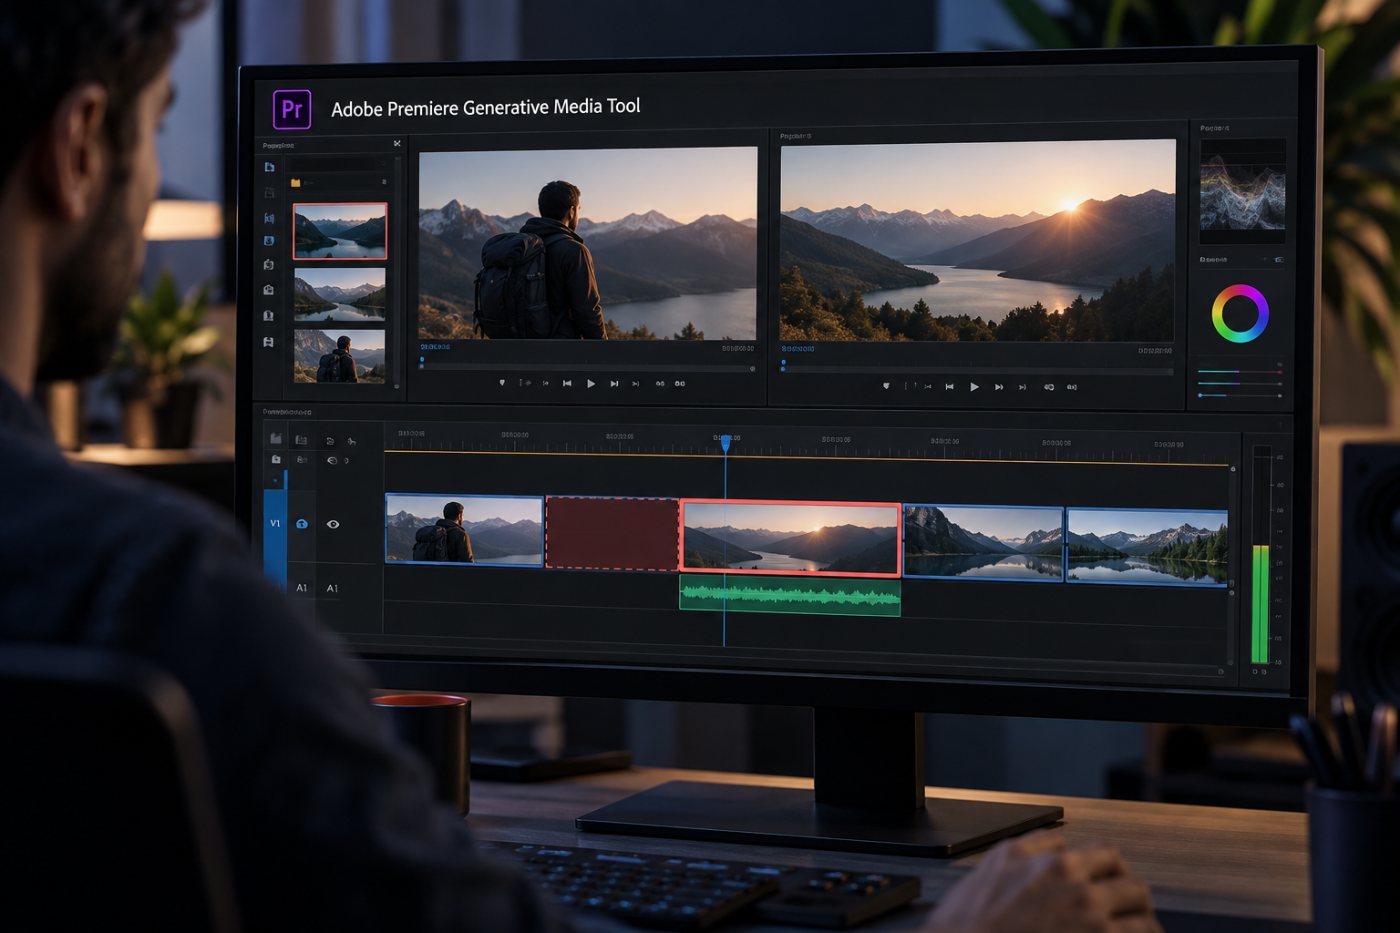The image size is (1400, 933).
Task: Step back in the program monitor
Action: (x=949, y=386)
